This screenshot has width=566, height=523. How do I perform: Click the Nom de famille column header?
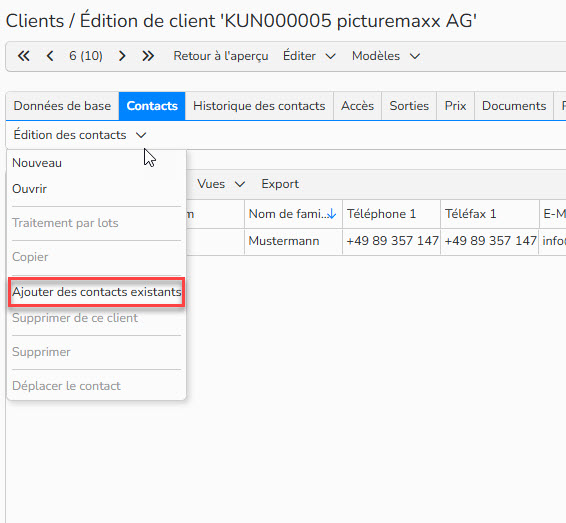293,214
